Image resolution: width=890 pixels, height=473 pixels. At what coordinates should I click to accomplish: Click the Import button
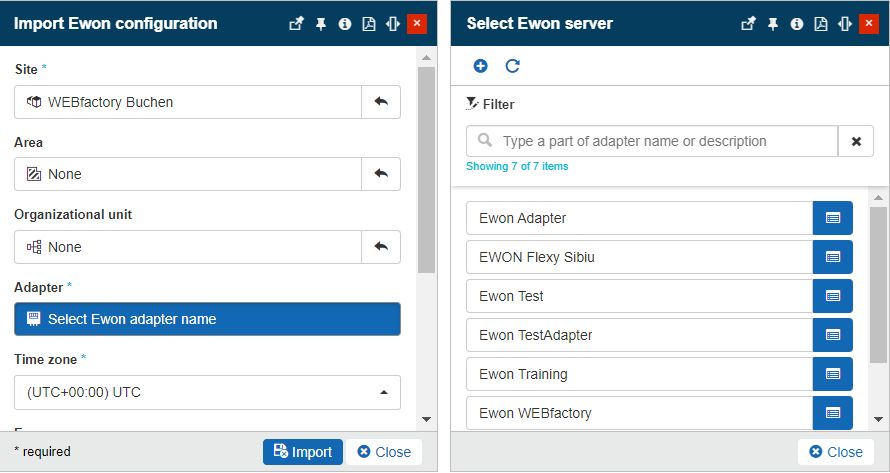pos(303,452)
